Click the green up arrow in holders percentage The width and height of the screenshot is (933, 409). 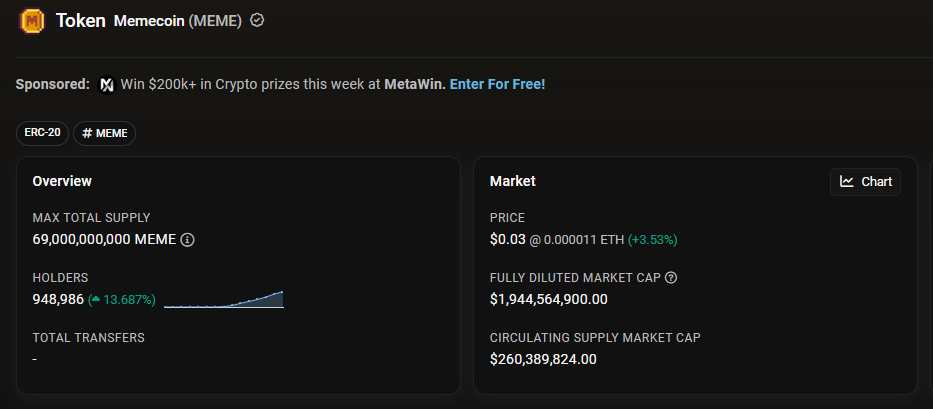[95, 299]
